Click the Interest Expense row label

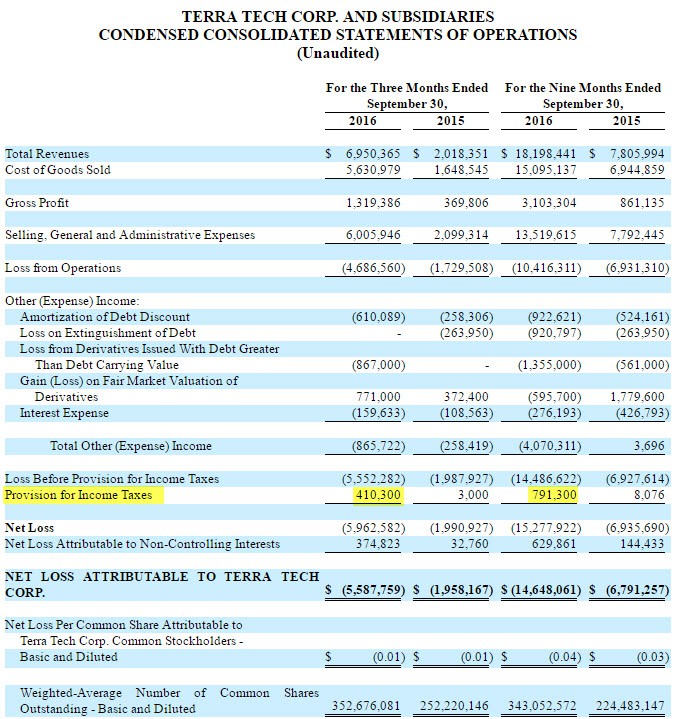[65, 413]
